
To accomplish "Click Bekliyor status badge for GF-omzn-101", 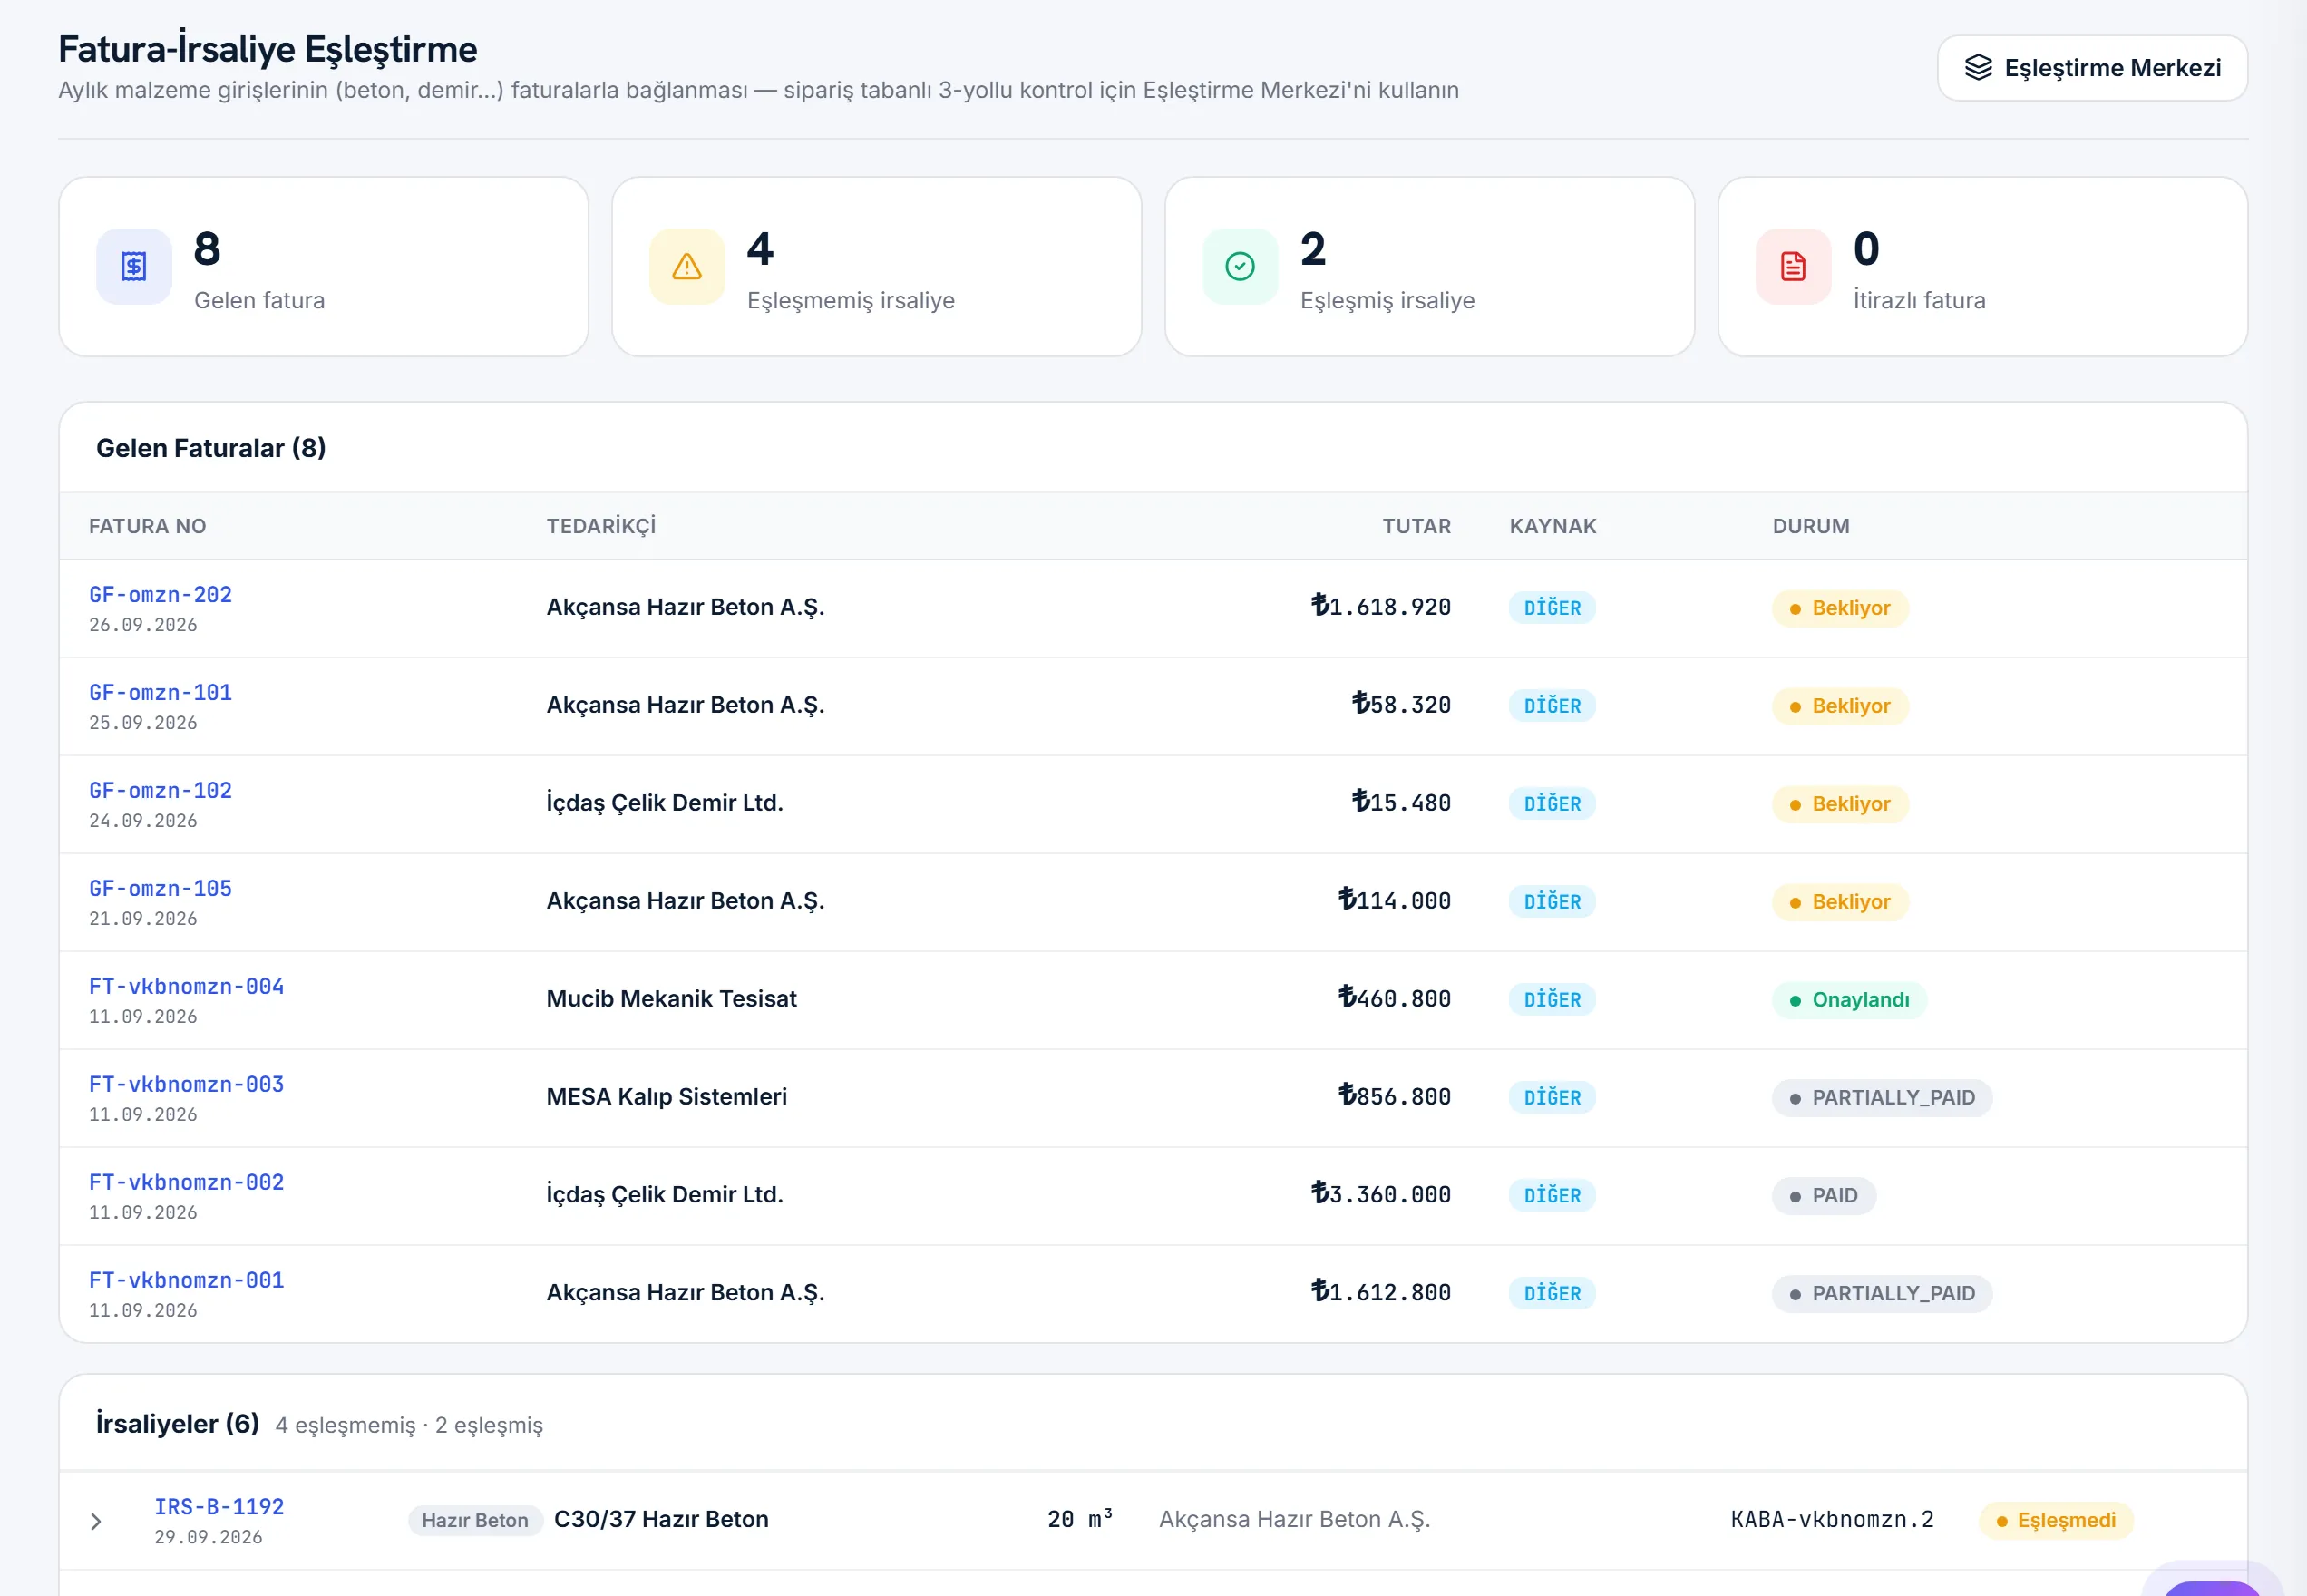I will pyautogui.click(x=1840, y=706).
